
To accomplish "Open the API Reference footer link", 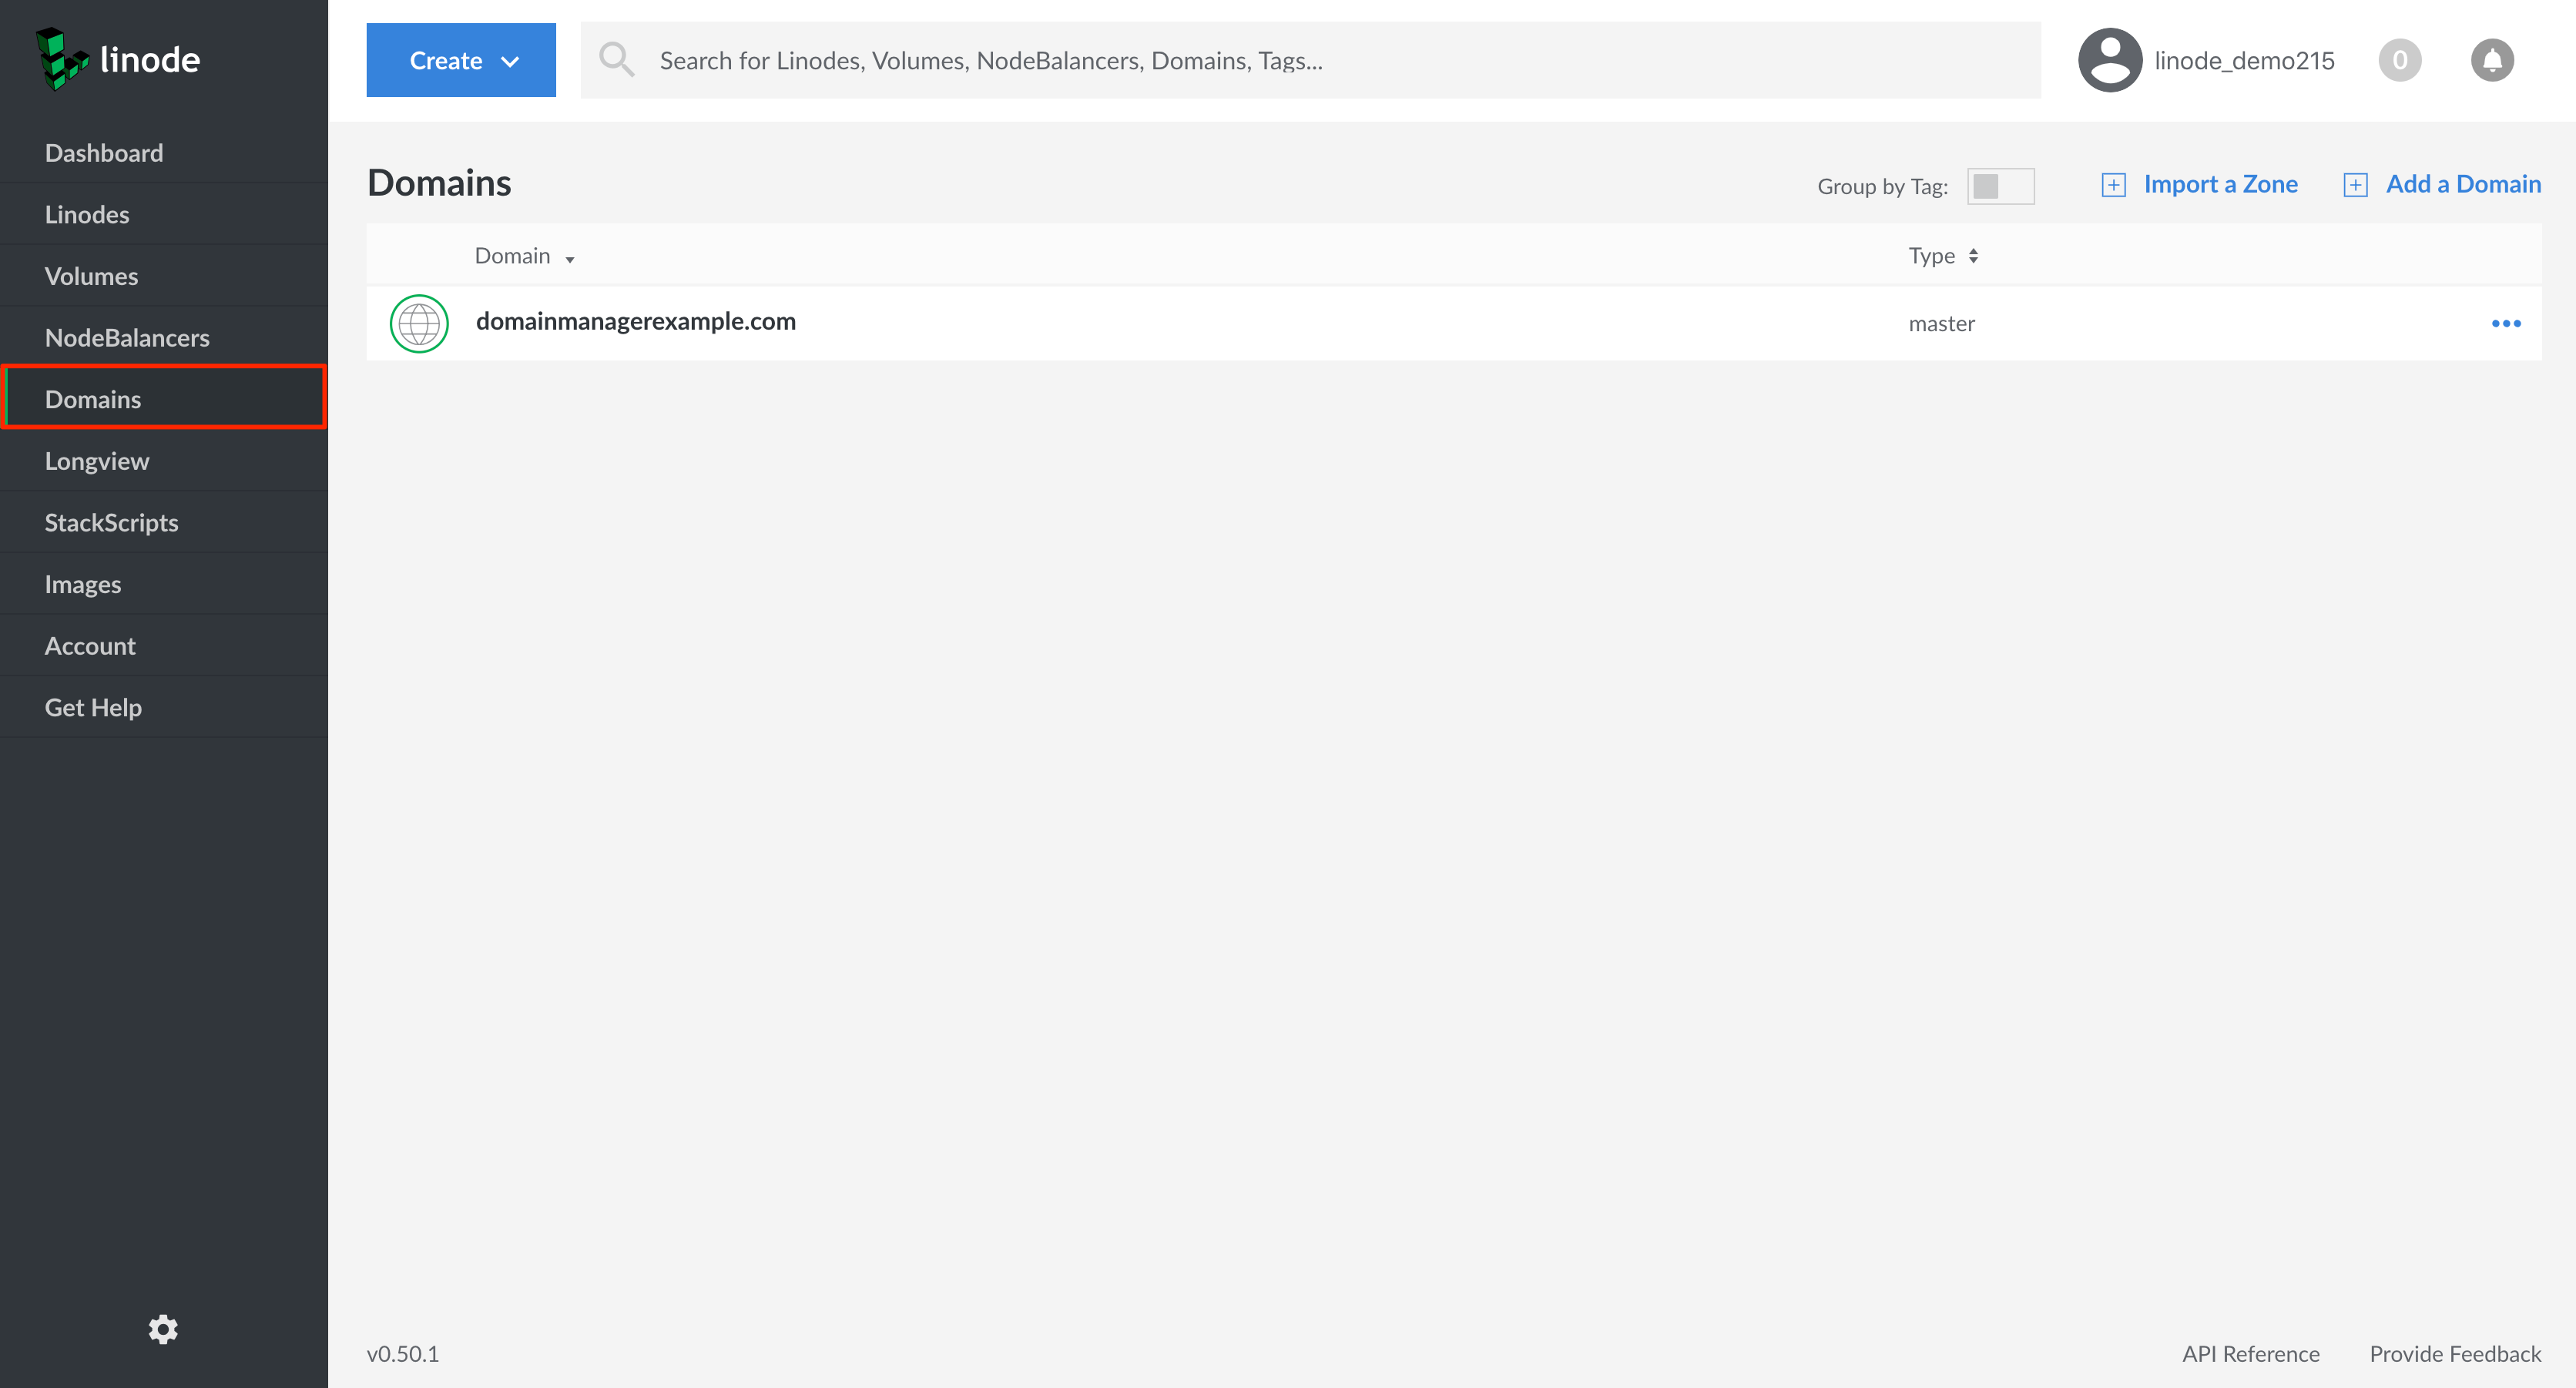I will [2250, 1353].
